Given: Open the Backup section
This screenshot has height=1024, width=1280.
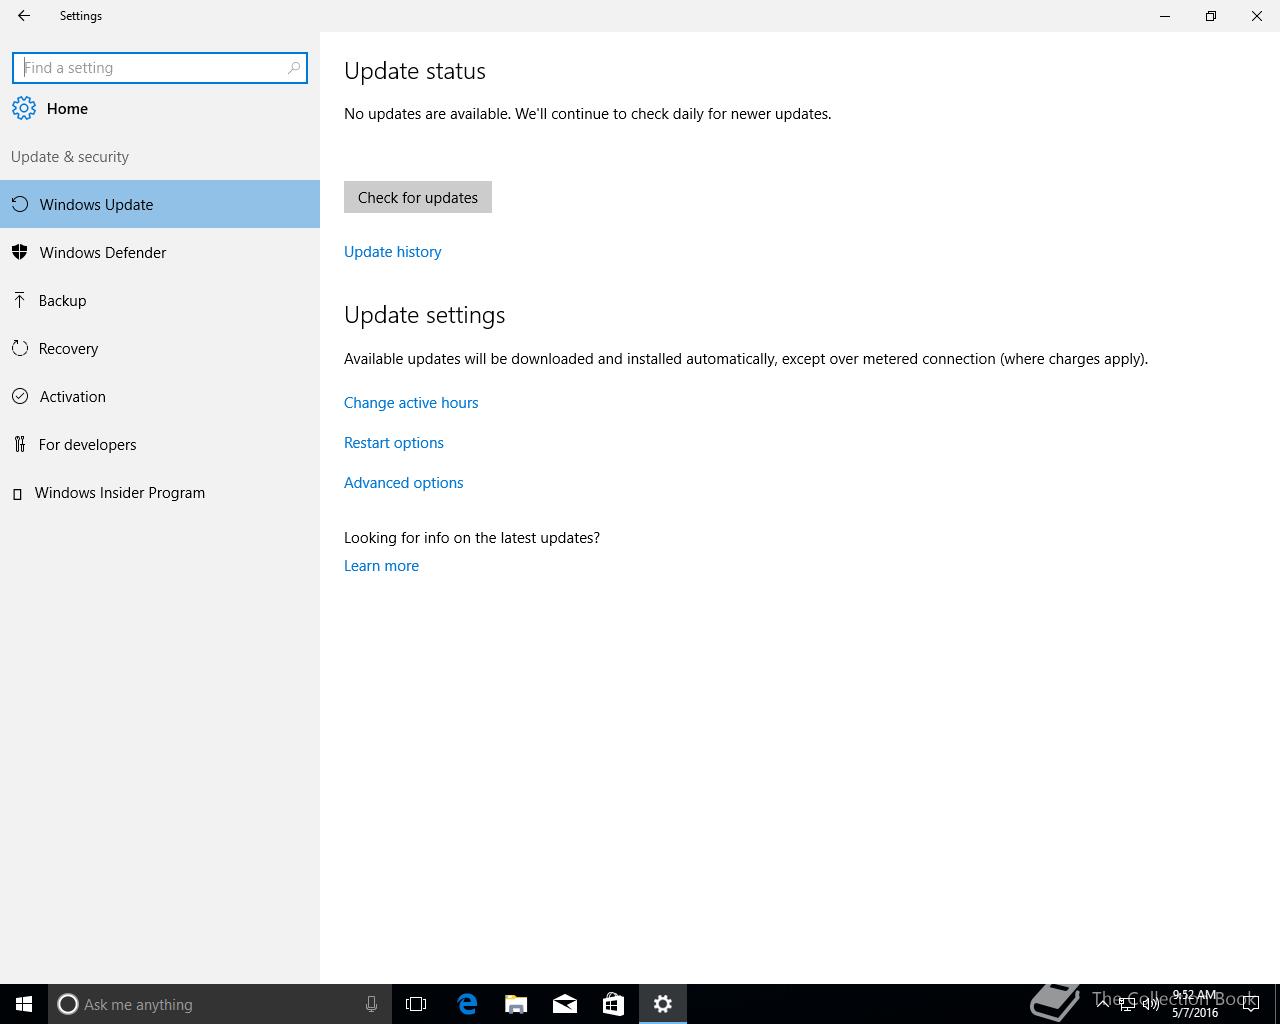Looking at the screenshot, I should [x=160, y=300].
